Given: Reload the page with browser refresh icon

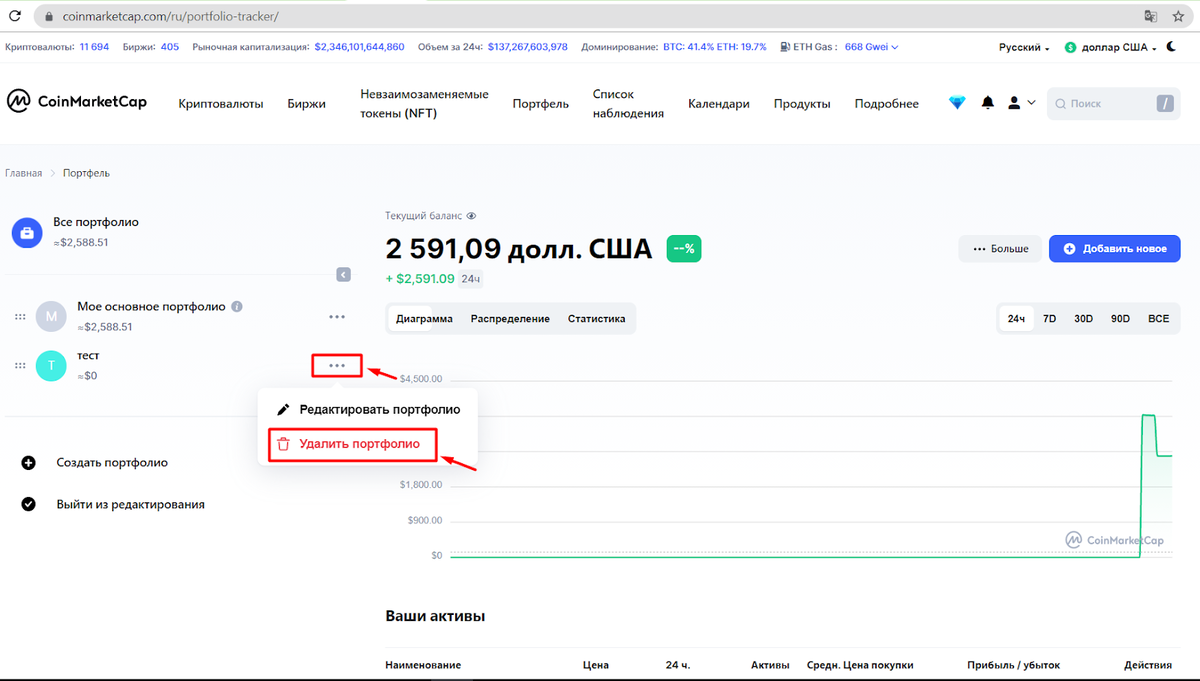Looking at the screenshot, I should coord(15,17).
